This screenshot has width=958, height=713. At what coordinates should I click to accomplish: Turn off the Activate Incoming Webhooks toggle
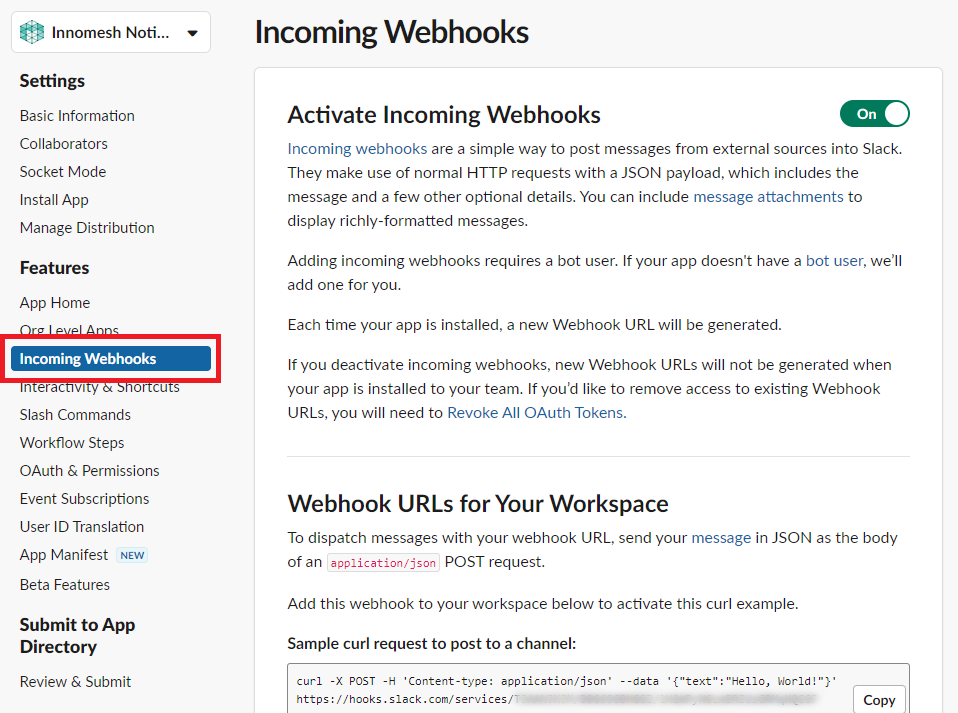(x=874, y=114)
